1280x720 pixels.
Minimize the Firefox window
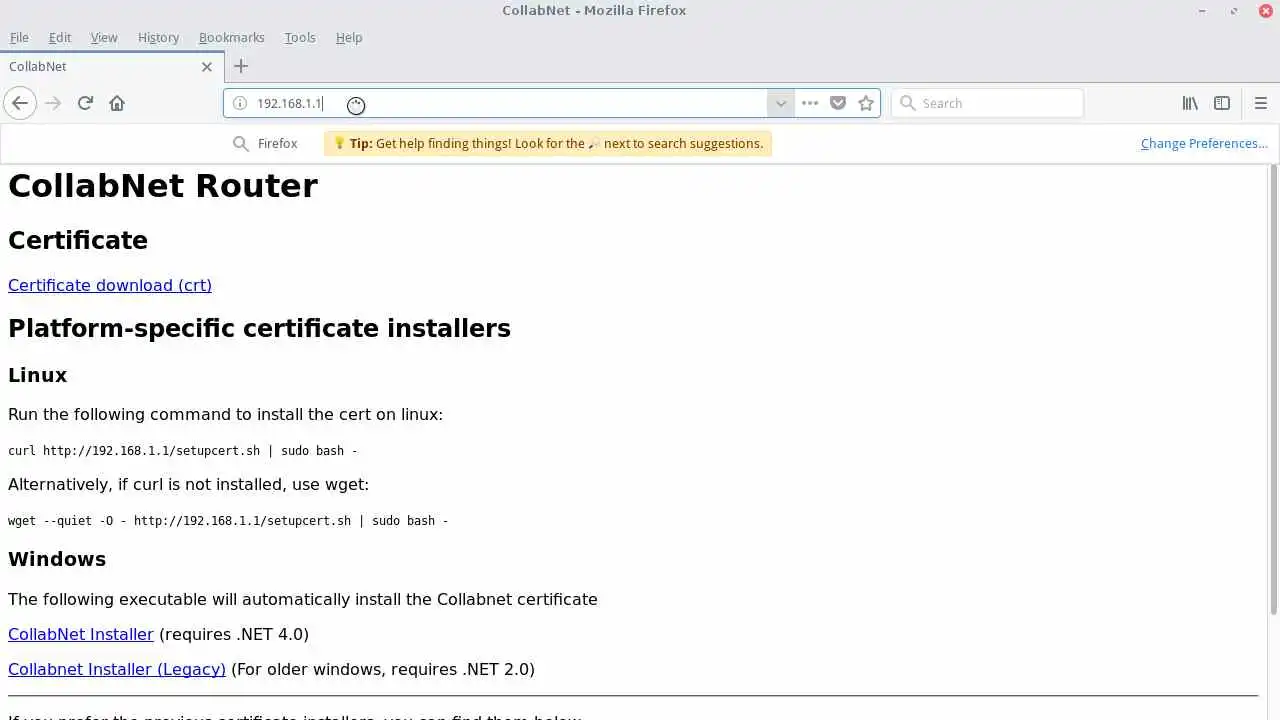click(1202, 10)
